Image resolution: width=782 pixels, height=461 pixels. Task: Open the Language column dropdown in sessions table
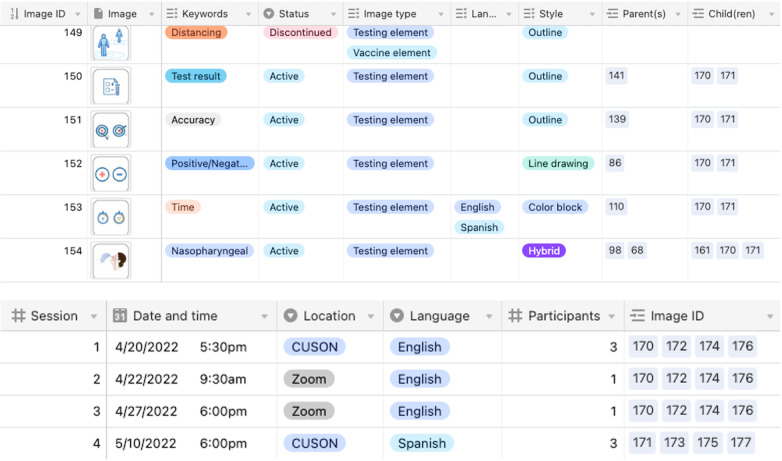(489, 316)
